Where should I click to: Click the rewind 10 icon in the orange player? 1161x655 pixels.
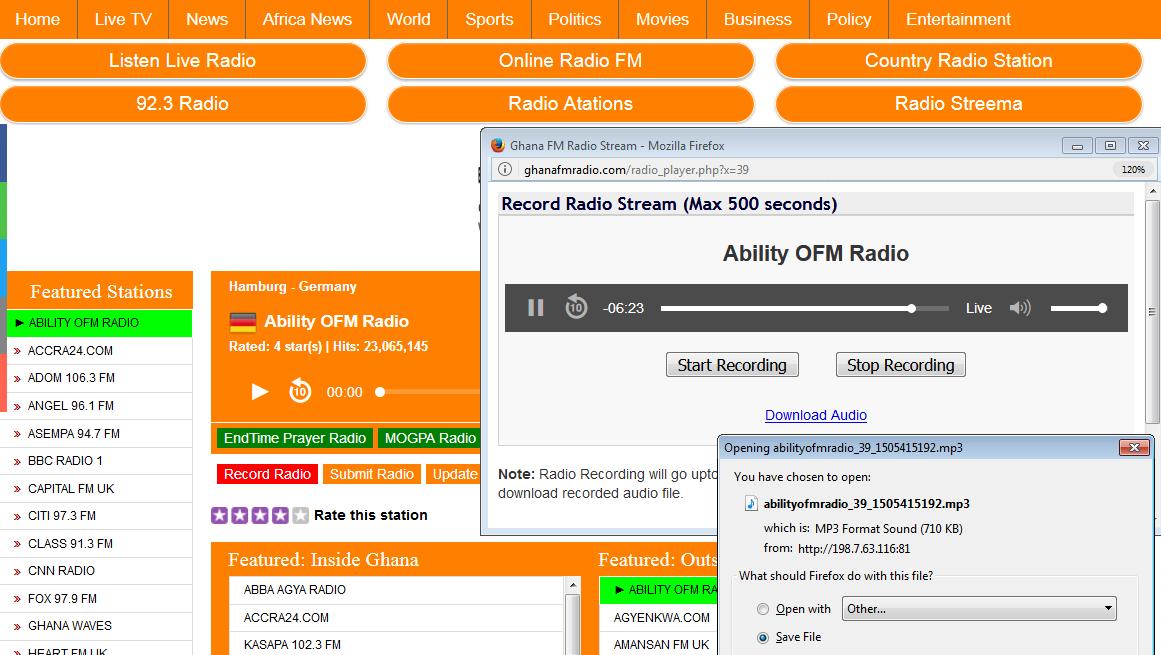click(x=300, y=391)
